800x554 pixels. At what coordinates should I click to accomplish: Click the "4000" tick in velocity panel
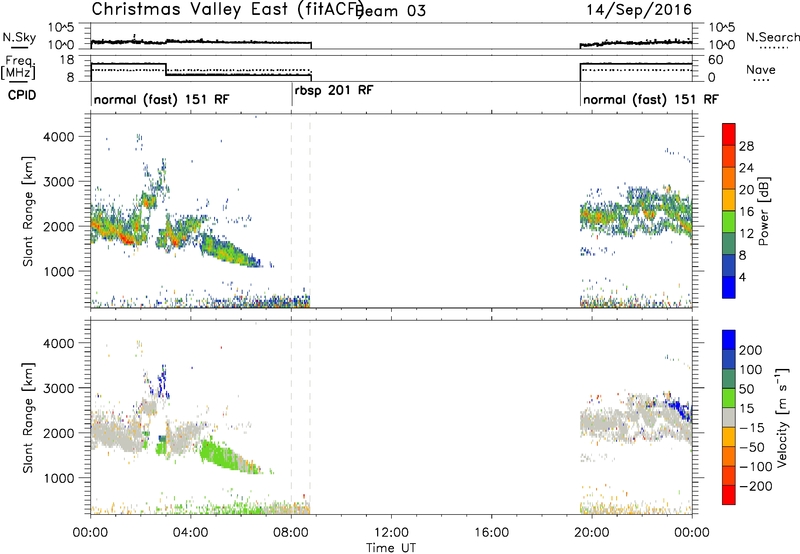pos(59,343)
